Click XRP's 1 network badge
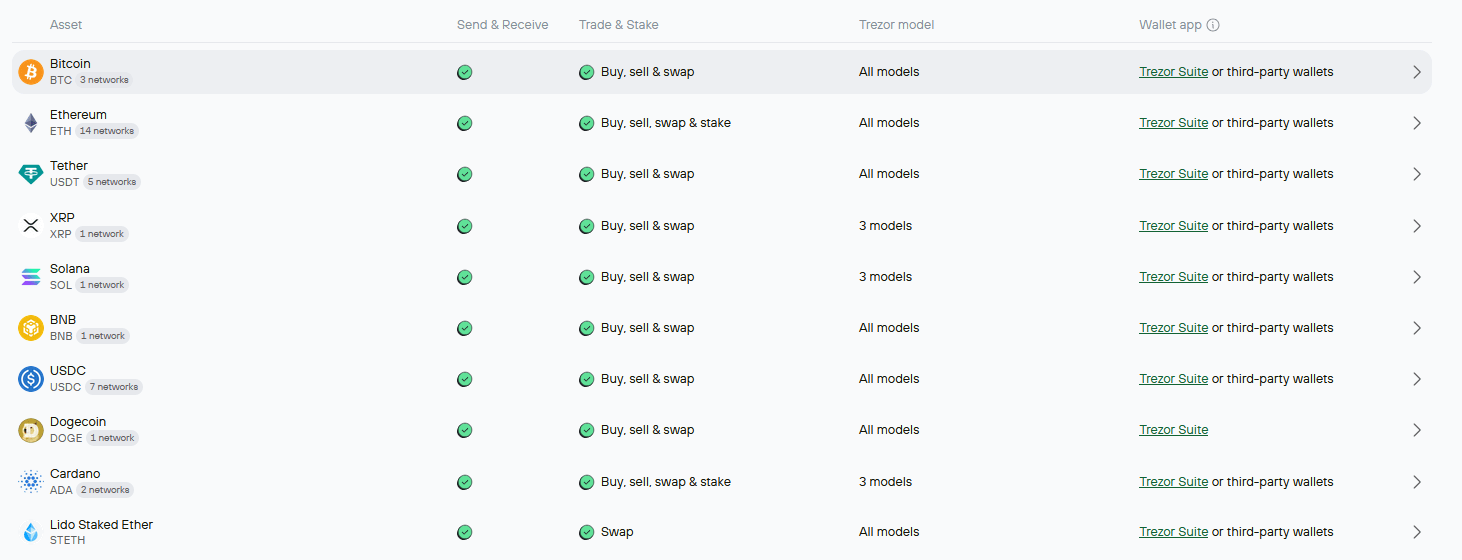1462x560 pixels. point(102,234)
